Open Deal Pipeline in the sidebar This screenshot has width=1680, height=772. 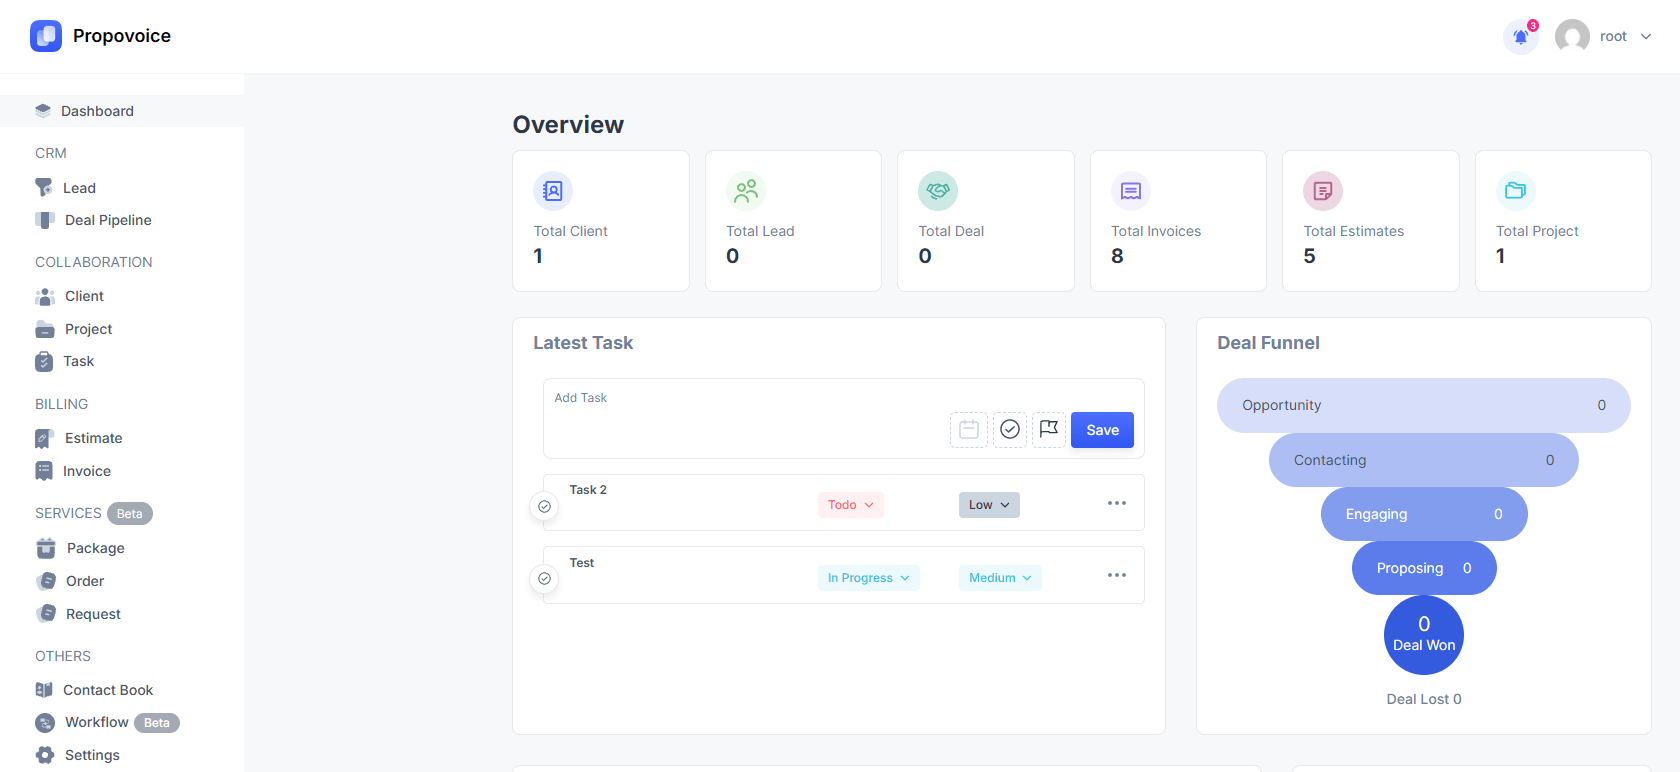108,220
